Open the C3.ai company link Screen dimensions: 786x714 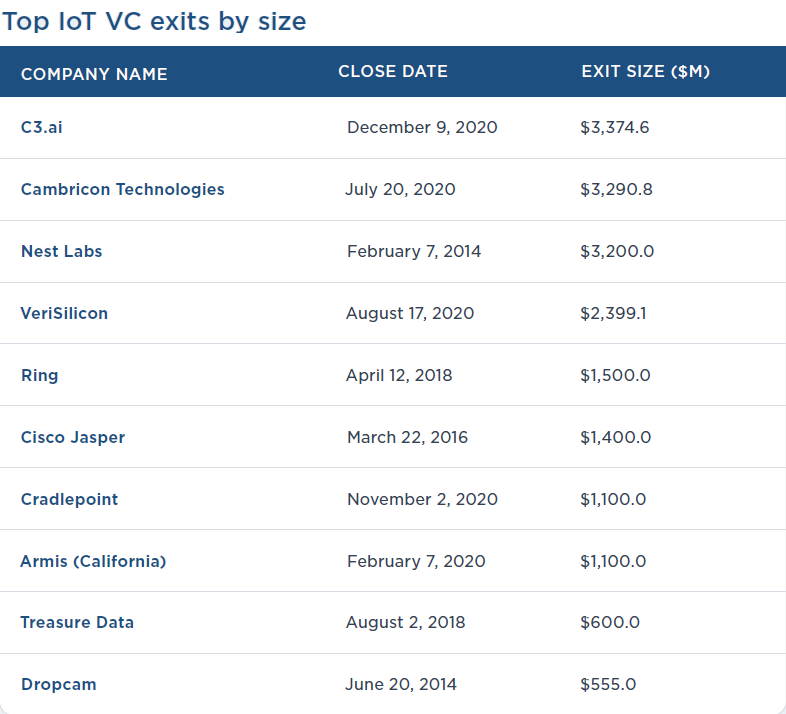(x=41, y=127)
